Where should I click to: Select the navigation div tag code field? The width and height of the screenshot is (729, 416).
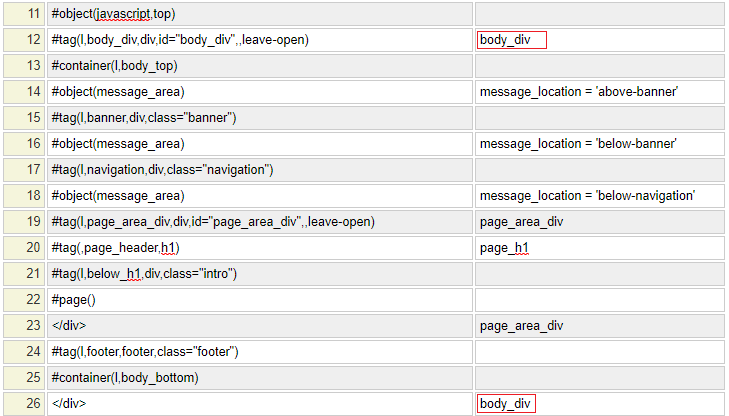pyautogui.click(x=258, y=170)
